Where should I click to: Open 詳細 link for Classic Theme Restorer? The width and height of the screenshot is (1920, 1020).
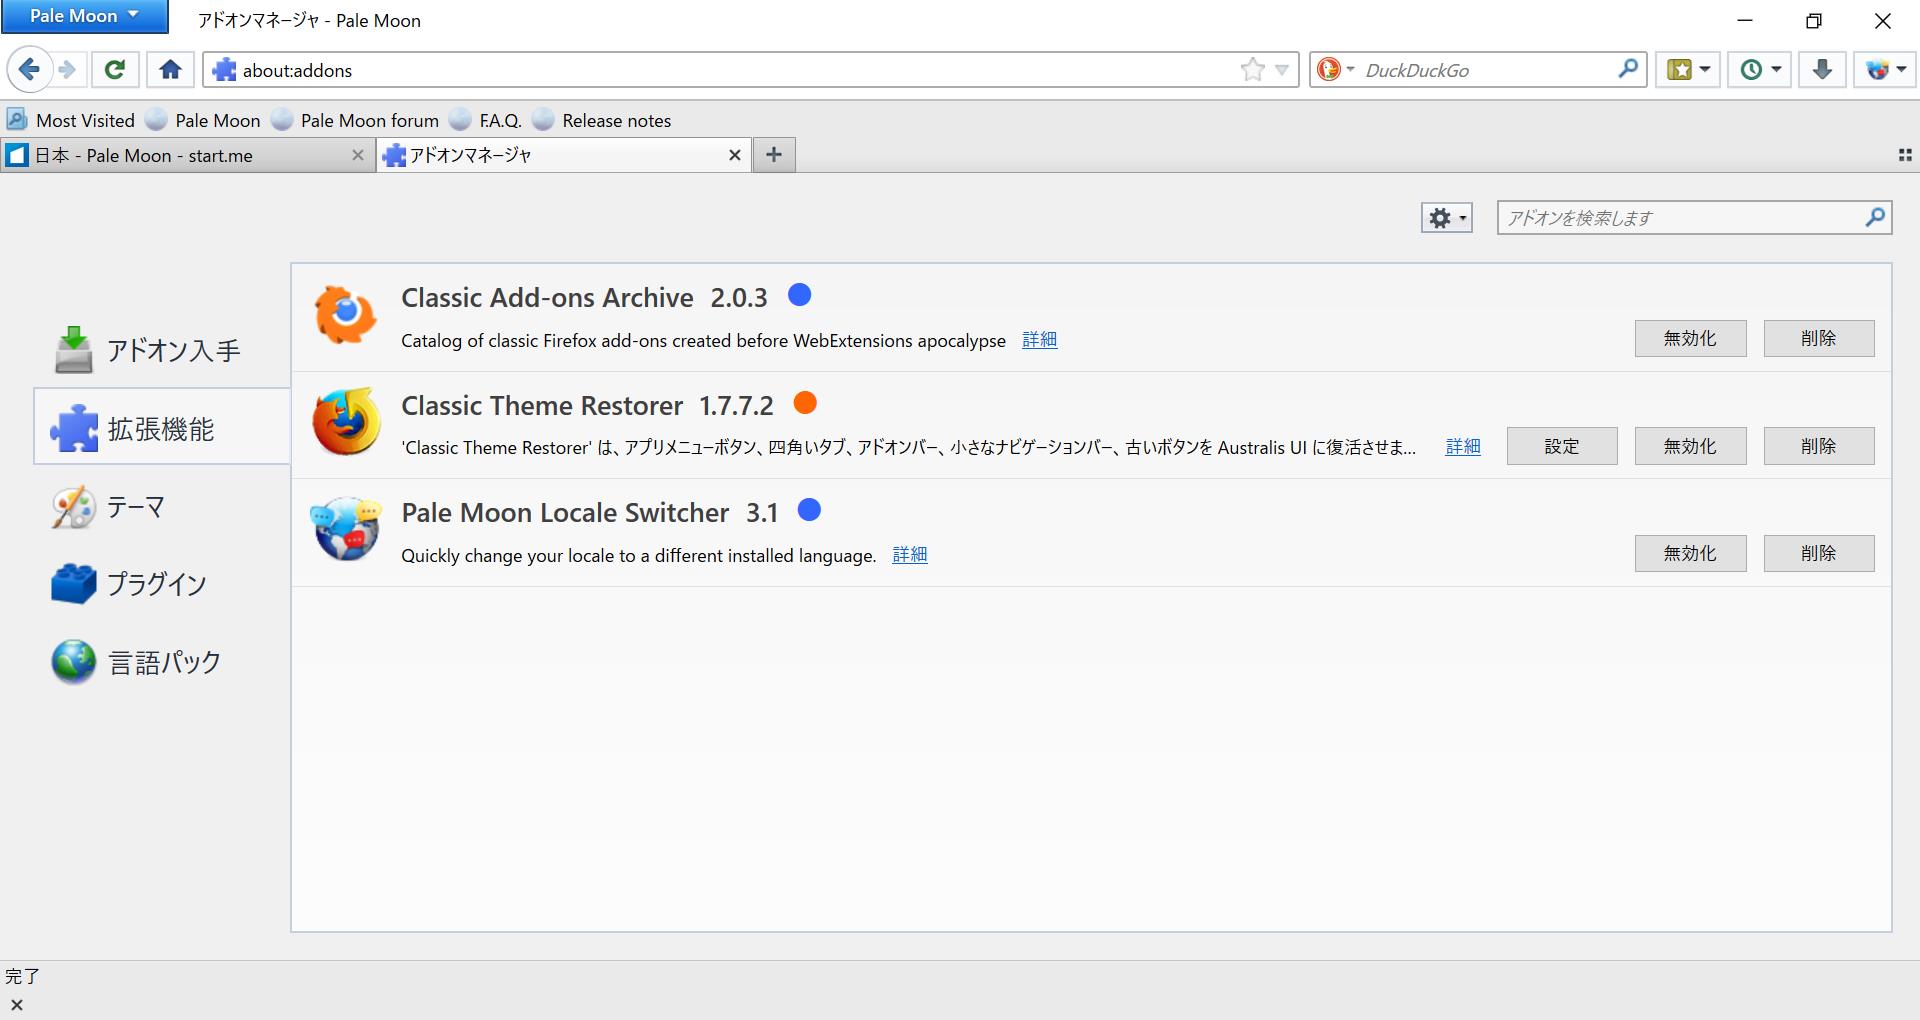pyautogui.click(x=1463, y=447)
